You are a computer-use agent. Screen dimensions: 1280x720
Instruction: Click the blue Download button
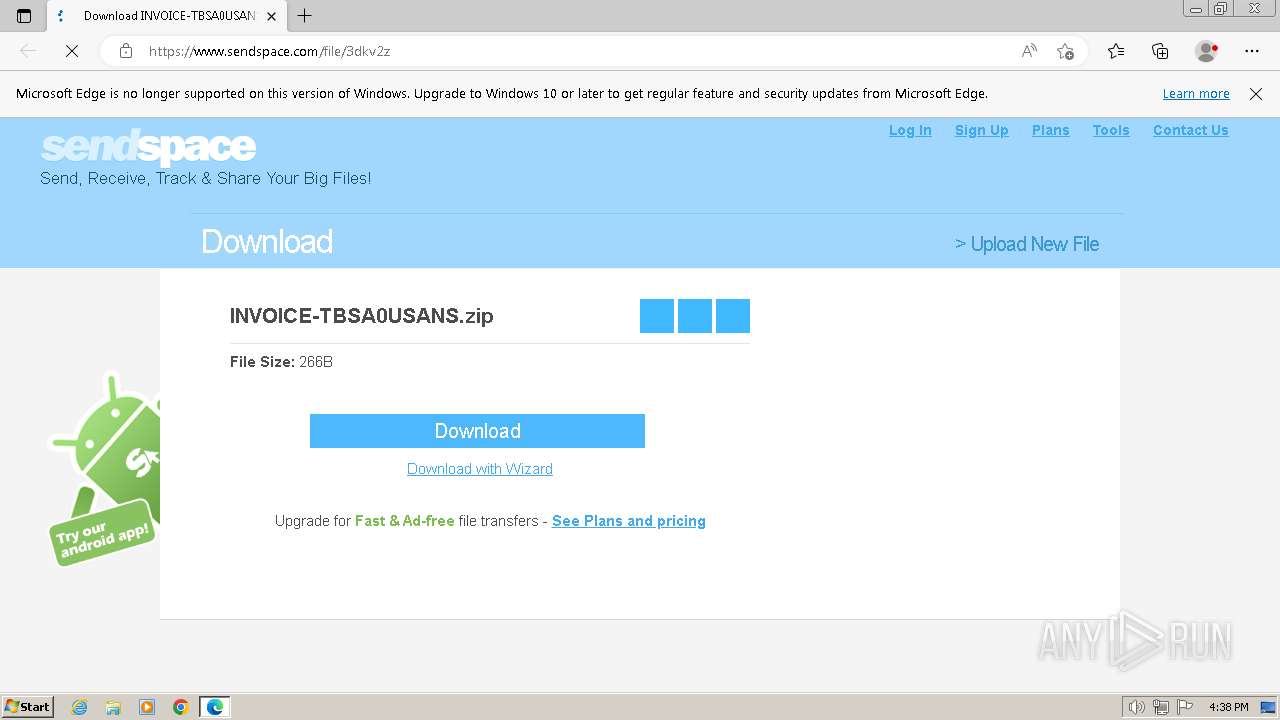click(477, 431)
